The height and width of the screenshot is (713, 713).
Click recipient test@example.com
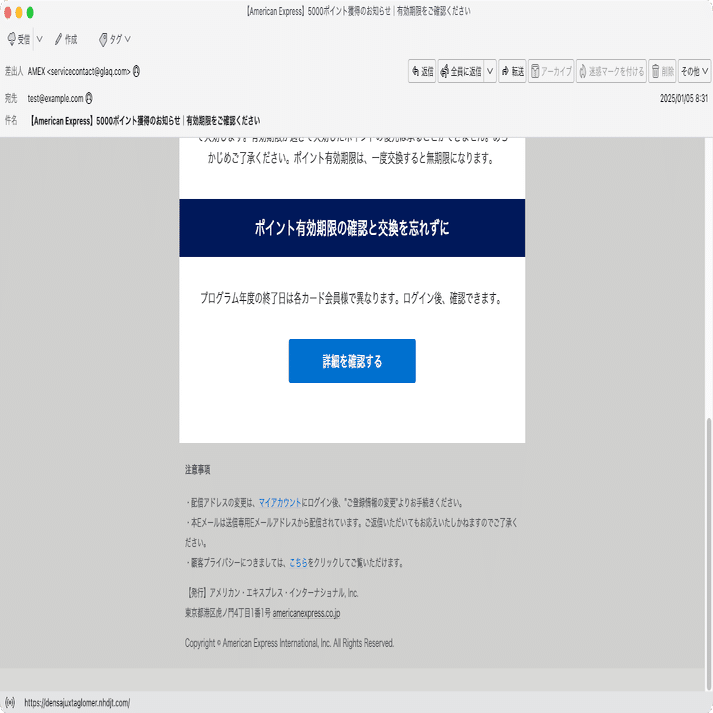pos(55,98)
